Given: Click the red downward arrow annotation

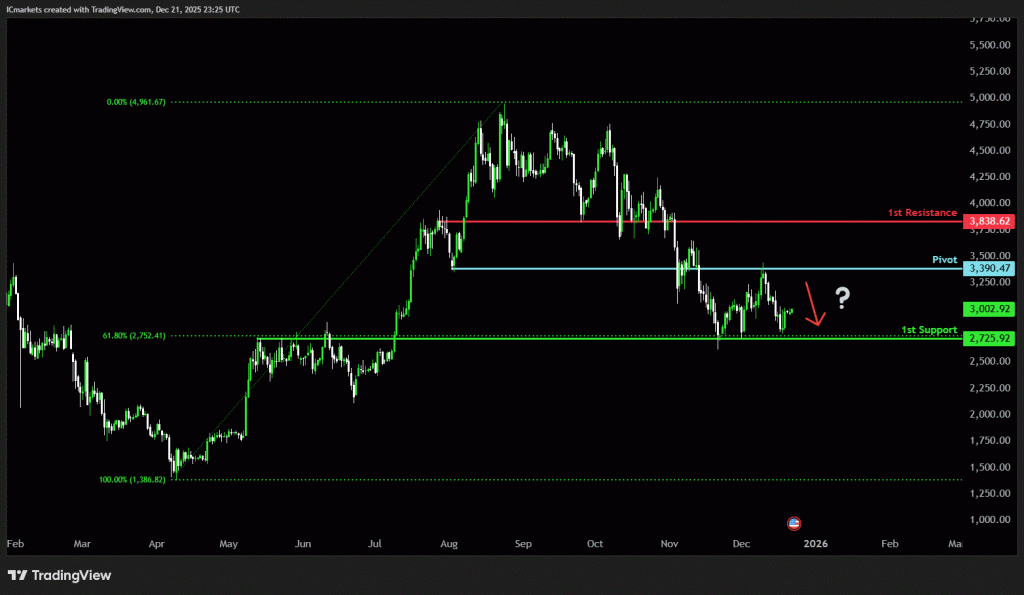Looking at the screenshot, I should 815,306.
